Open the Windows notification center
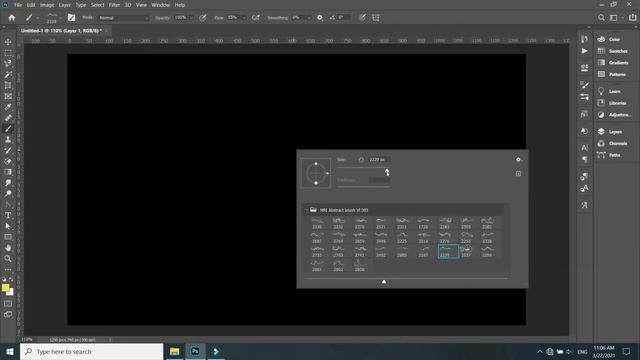The height and width of the screenshot is (360, 640). pos(626,351)
